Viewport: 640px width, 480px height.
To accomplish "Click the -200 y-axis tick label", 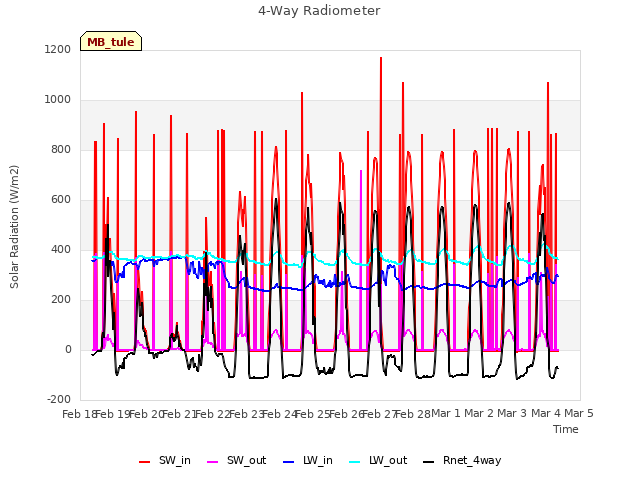I will coord(59,400).
